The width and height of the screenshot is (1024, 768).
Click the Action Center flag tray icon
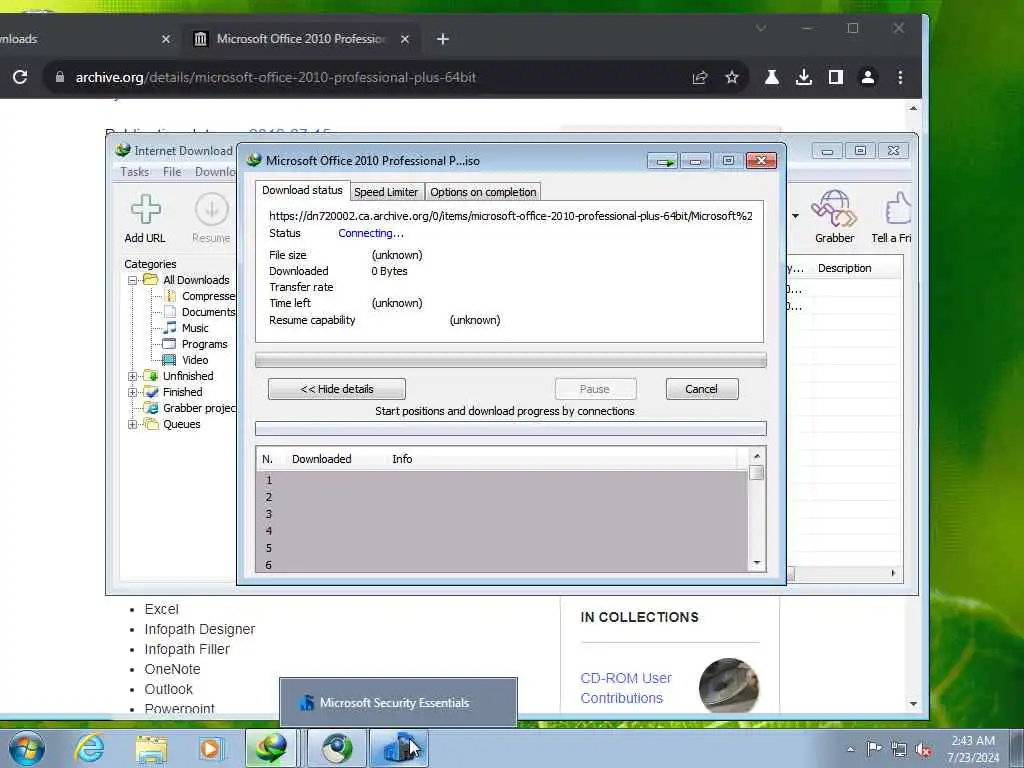pyautogui.click(x=874, y=748)
